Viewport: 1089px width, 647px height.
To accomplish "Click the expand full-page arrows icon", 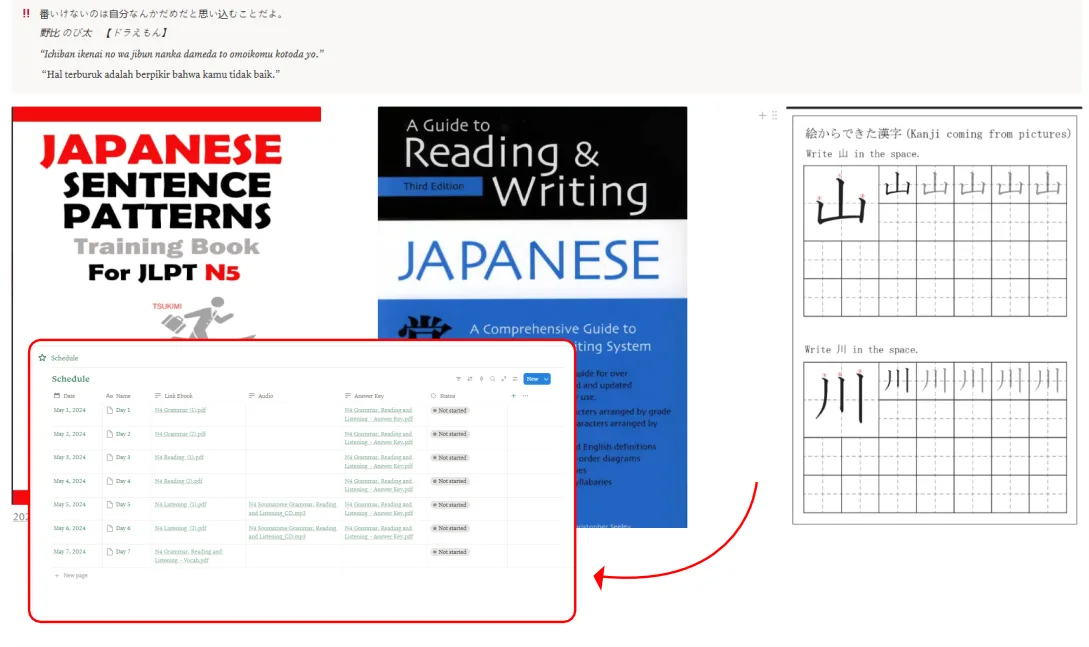I will pyautogui.click(x=504, y=379).
